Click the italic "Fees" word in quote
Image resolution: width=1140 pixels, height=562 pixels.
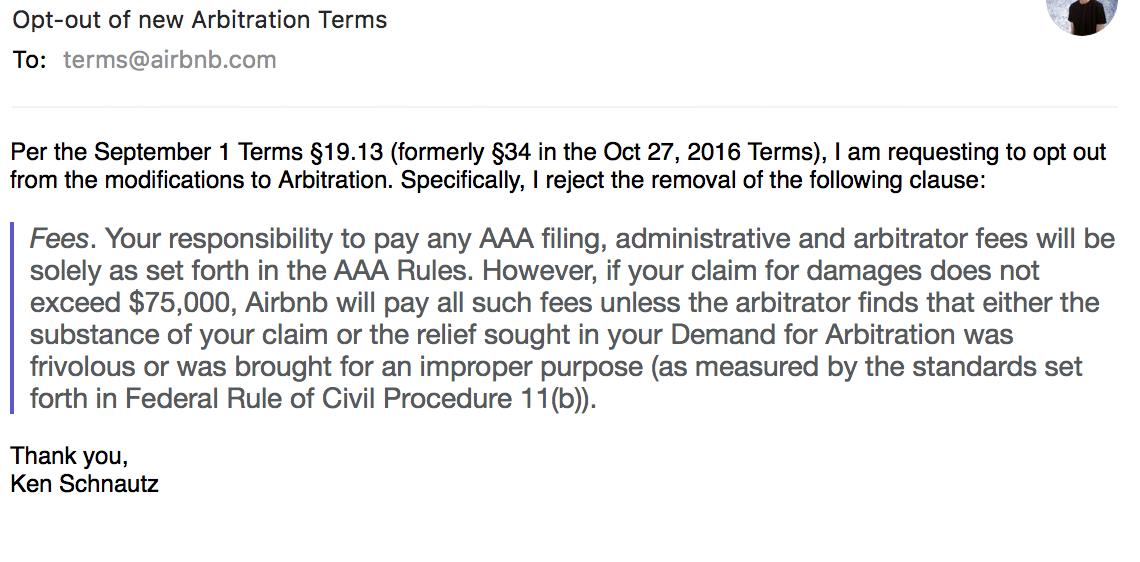pyautogui.click(x=60, y=239)
